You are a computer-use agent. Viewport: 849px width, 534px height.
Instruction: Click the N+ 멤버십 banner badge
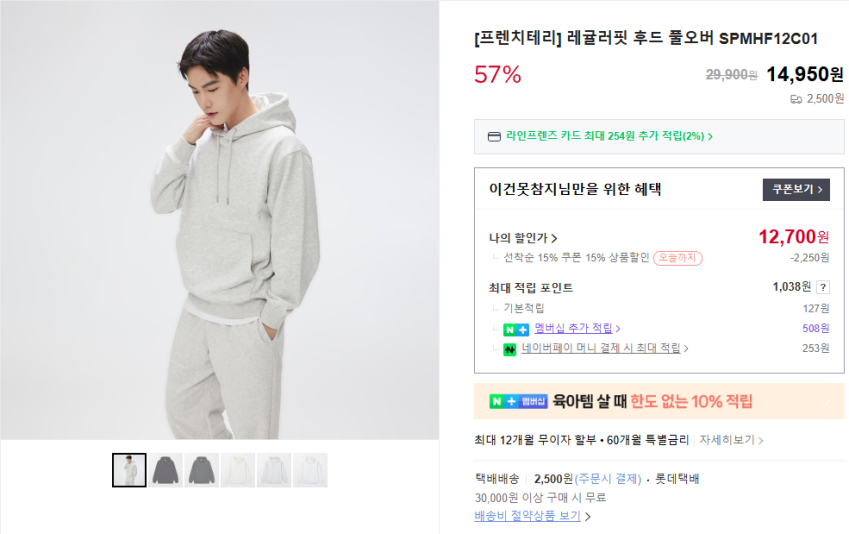(x=518, y=401)
